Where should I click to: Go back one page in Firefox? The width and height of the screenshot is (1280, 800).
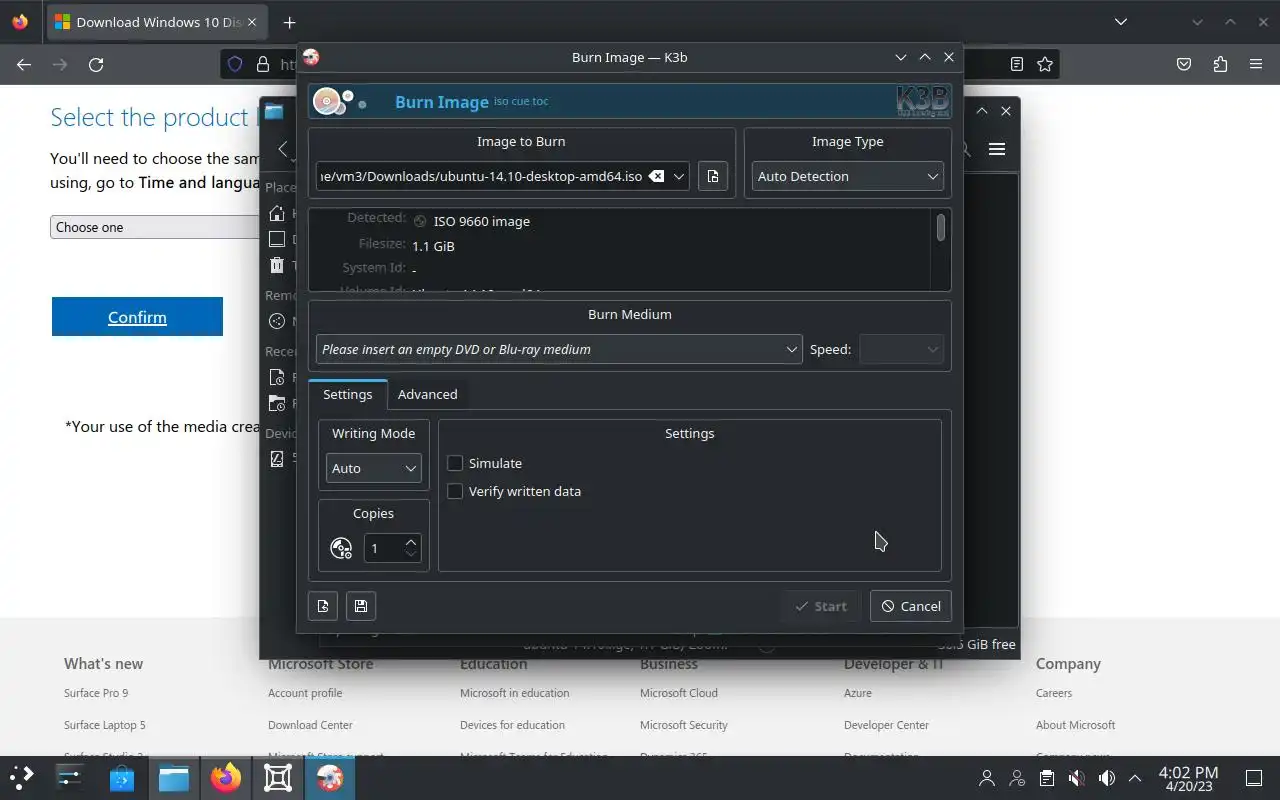pyautogui.click(x=24, y=64)
